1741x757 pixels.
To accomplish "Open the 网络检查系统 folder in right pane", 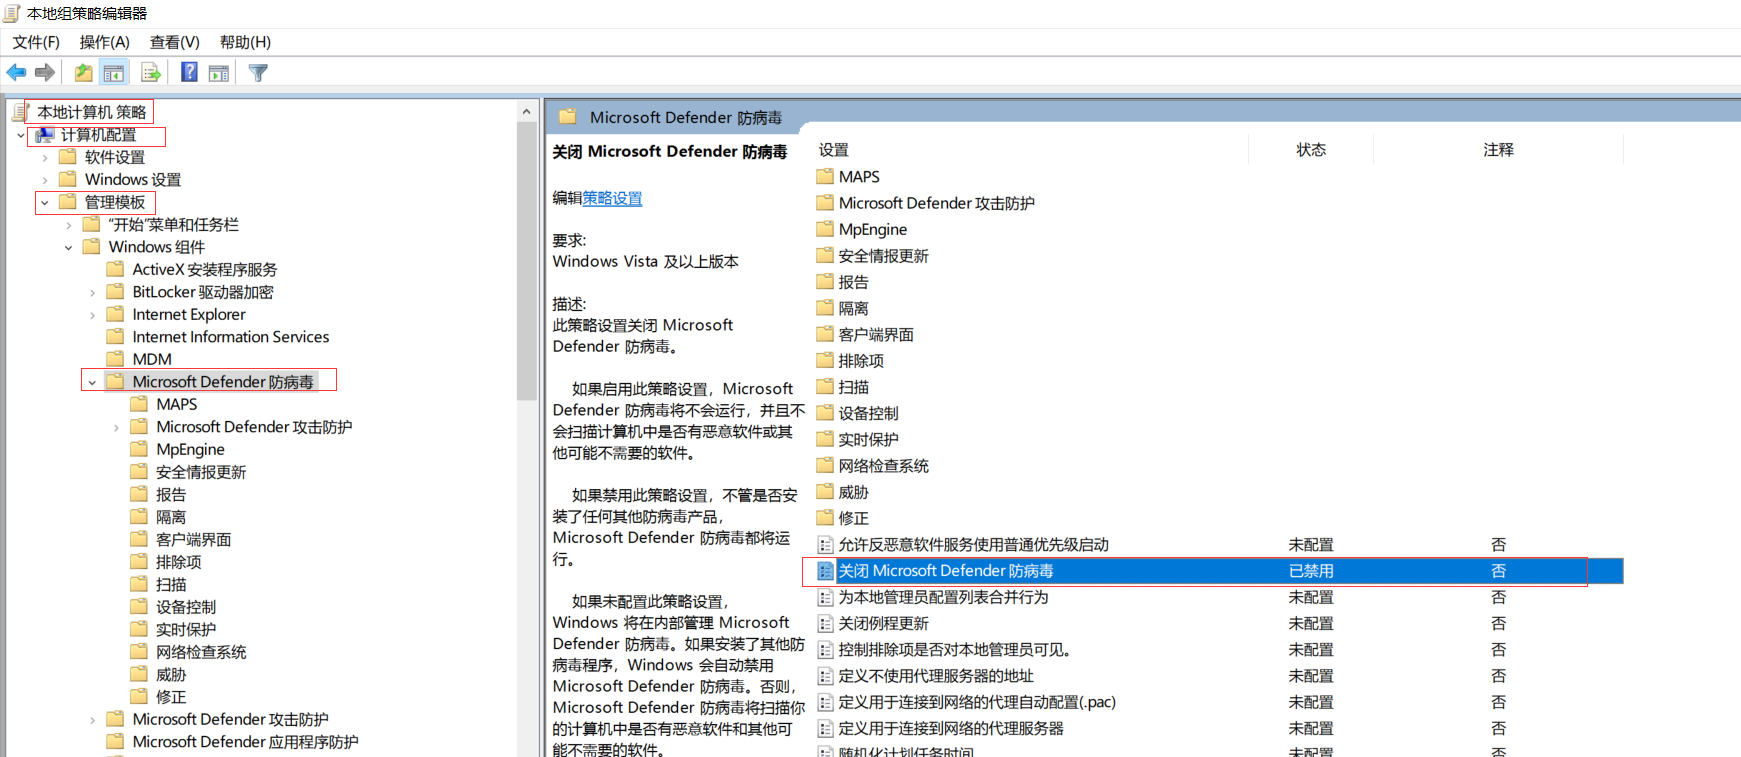I will 883,466.
